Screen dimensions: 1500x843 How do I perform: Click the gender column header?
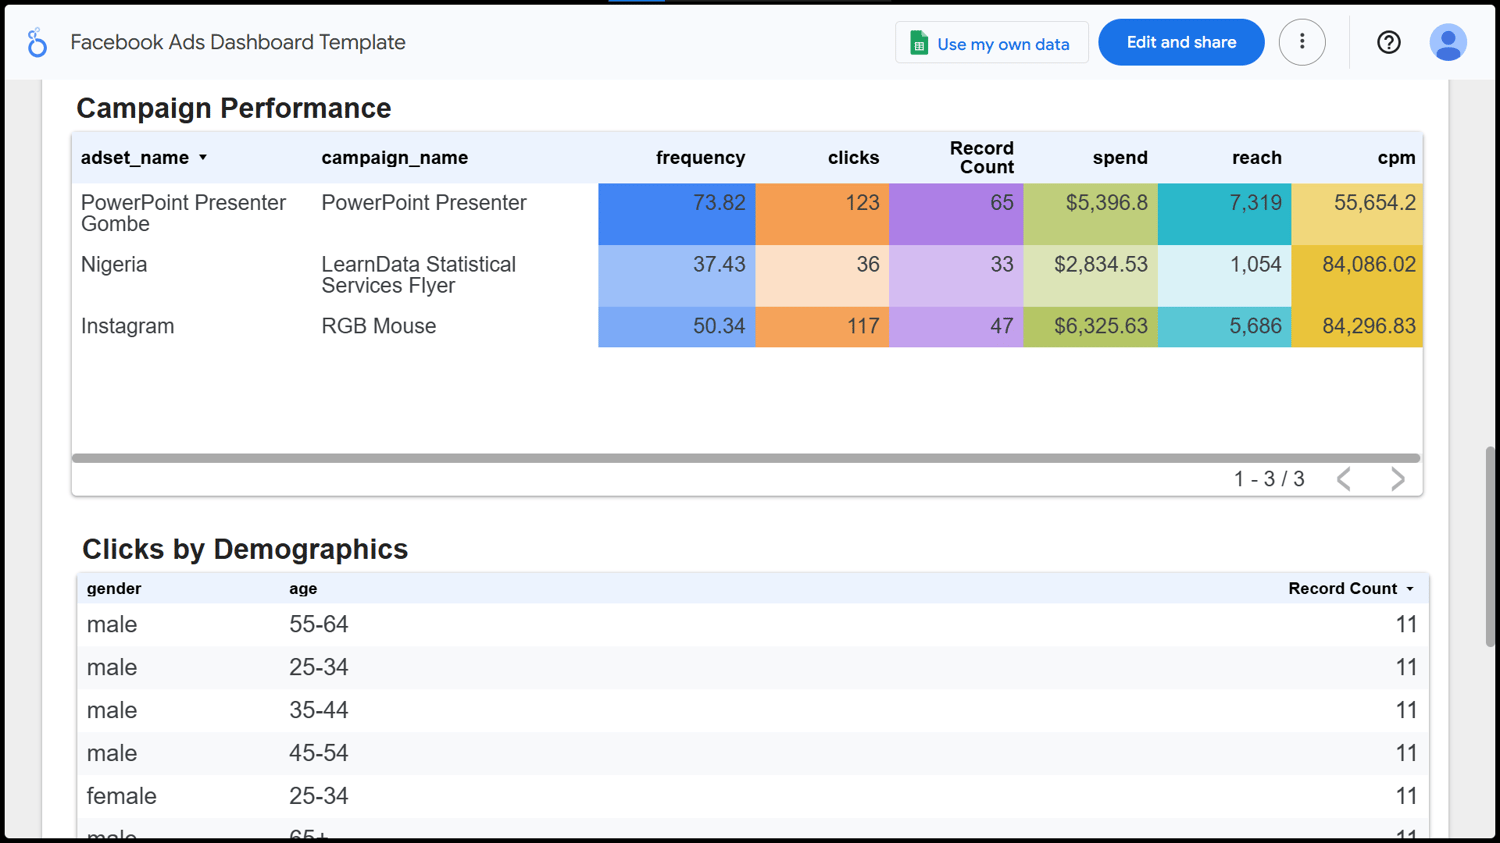pos(114,589)
